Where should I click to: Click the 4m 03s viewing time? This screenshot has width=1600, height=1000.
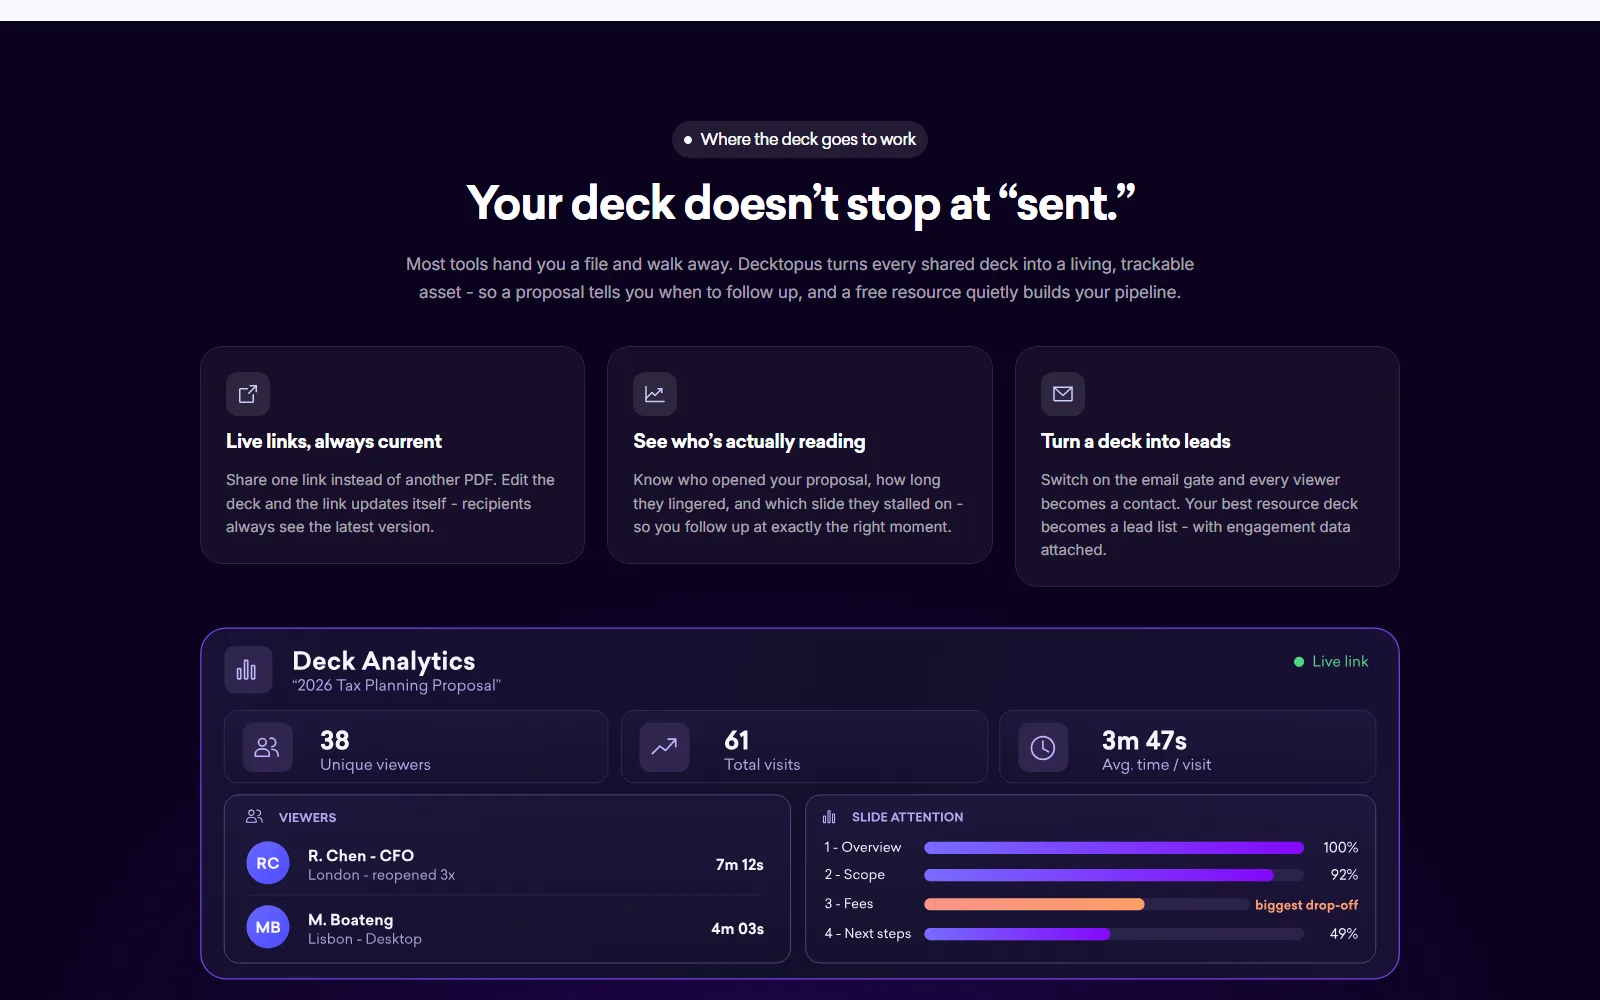pyautogui.click(x=738, y=929)
